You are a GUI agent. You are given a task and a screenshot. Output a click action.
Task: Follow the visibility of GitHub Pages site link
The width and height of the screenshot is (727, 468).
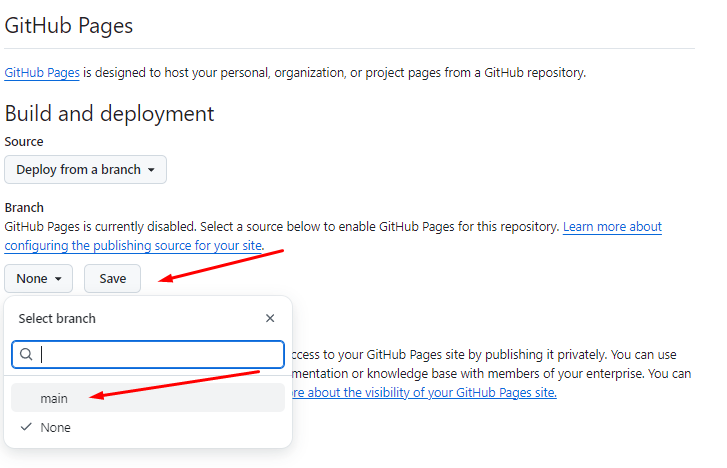tap(424, 392)
